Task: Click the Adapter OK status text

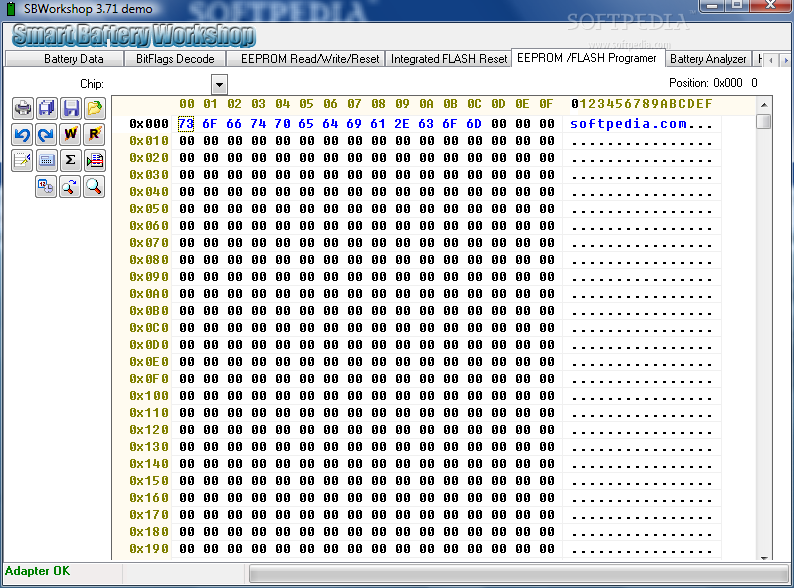Action: 37,571
